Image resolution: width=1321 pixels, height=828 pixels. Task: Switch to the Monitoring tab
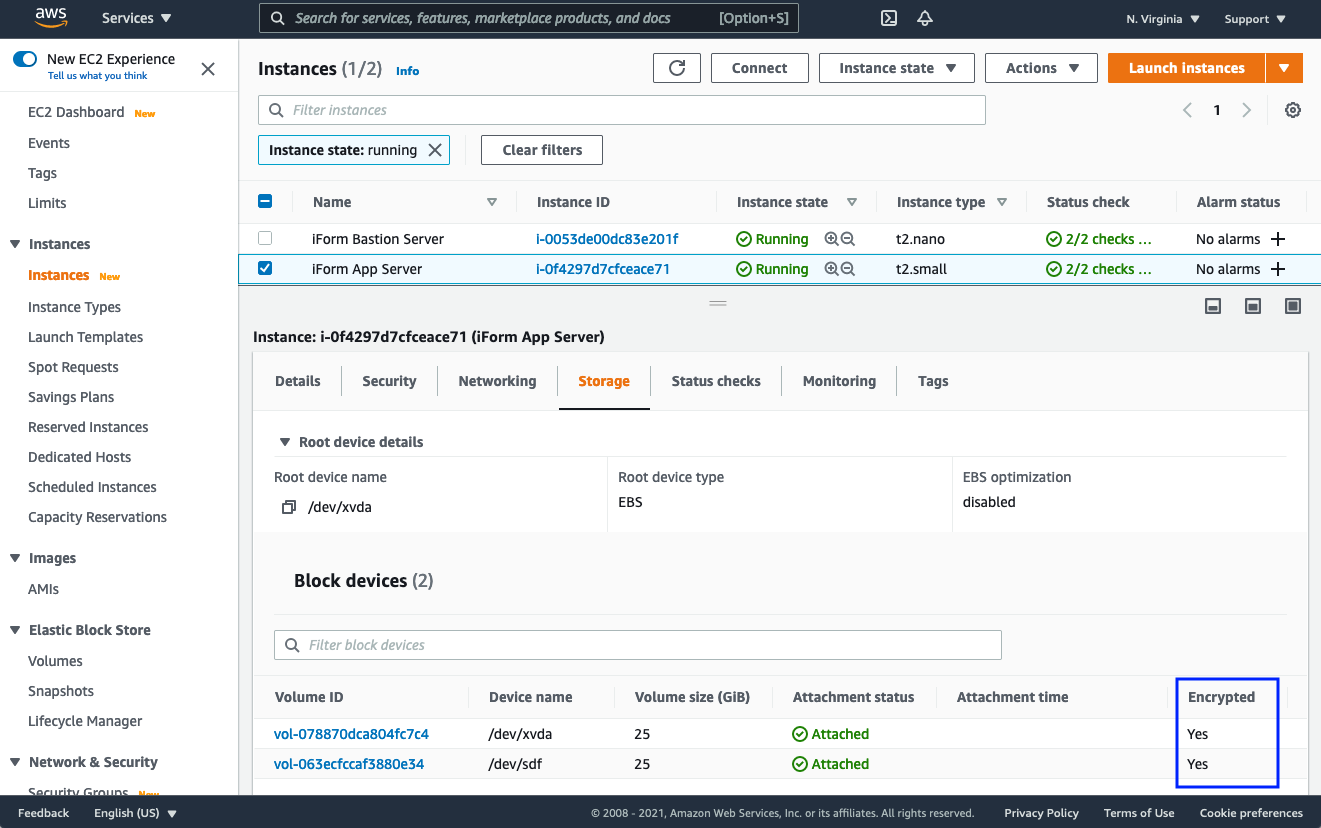[x=839, y=381]
